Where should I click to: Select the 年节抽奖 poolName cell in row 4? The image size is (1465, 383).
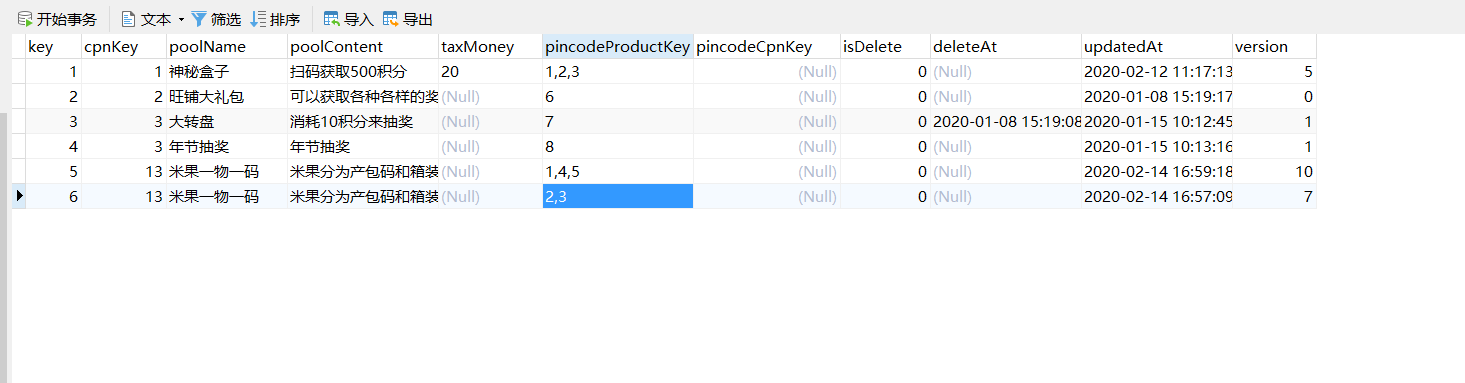(x=227, y=147)
